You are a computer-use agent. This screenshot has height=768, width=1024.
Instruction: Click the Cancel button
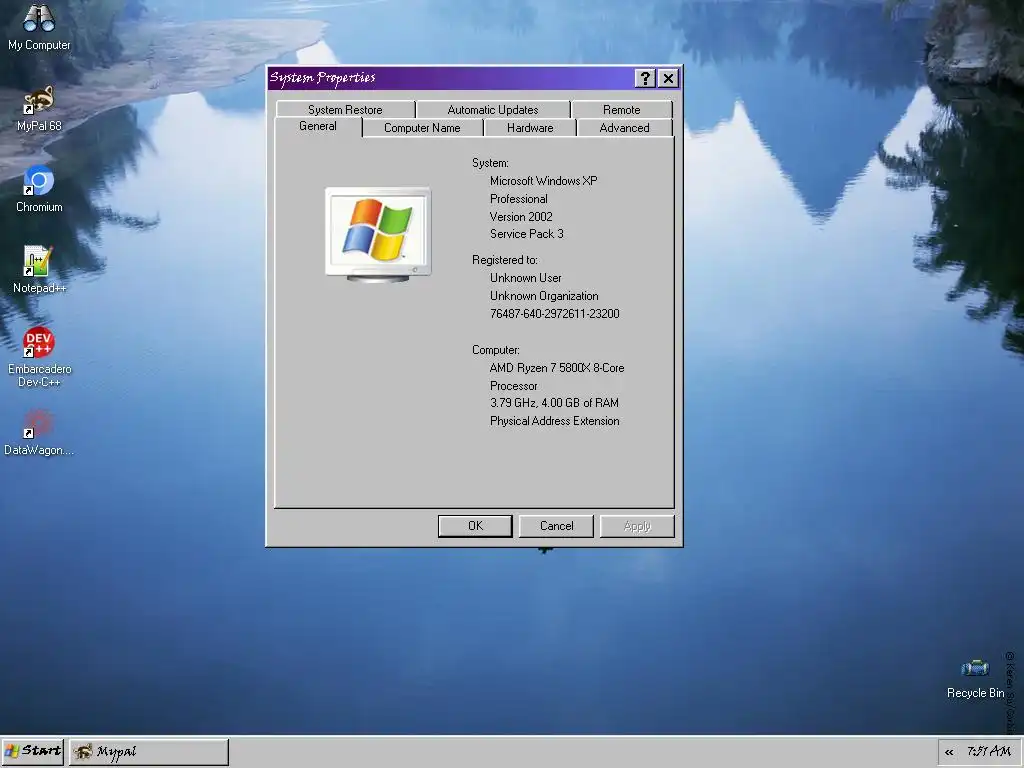tap(556, 526)
